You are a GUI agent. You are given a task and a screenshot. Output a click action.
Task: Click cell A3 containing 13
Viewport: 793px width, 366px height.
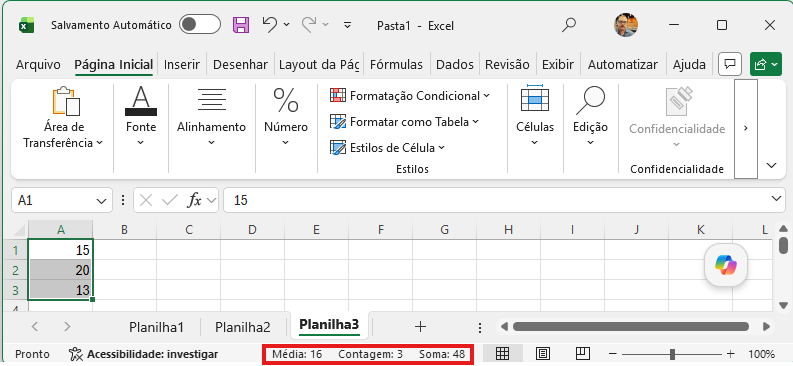pyautogui.click(x=61, y=290)
